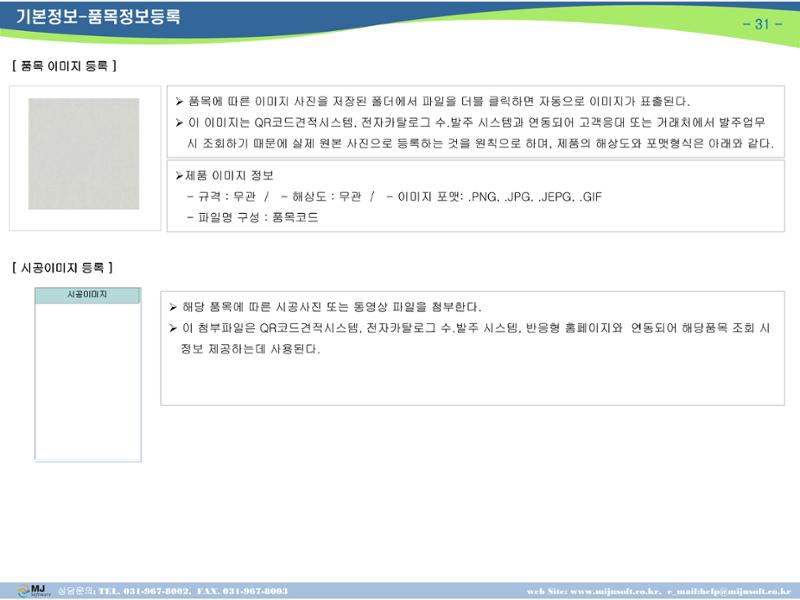
Task: Click the 시공이미지 column header
Action: pyautogui.click(x=87, y=295)
